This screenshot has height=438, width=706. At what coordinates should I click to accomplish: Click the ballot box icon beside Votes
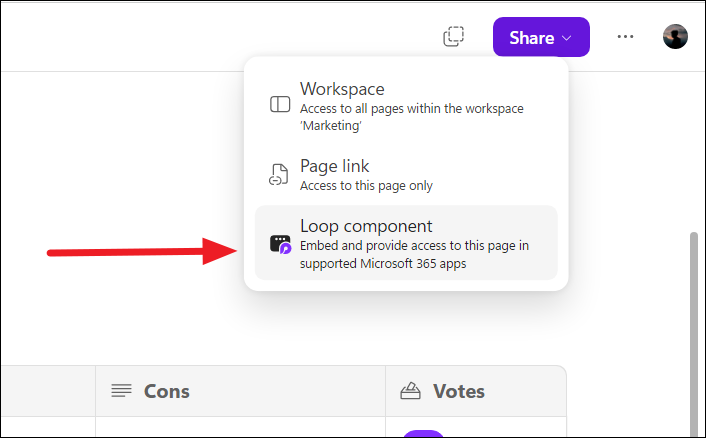click(x=411, y=391)
